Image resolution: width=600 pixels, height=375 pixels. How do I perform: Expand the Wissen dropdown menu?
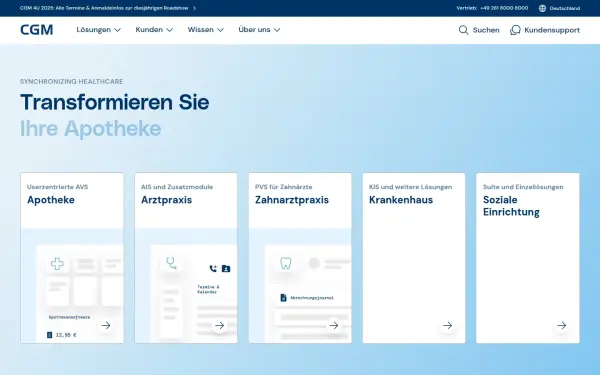(x=205, y=29)
